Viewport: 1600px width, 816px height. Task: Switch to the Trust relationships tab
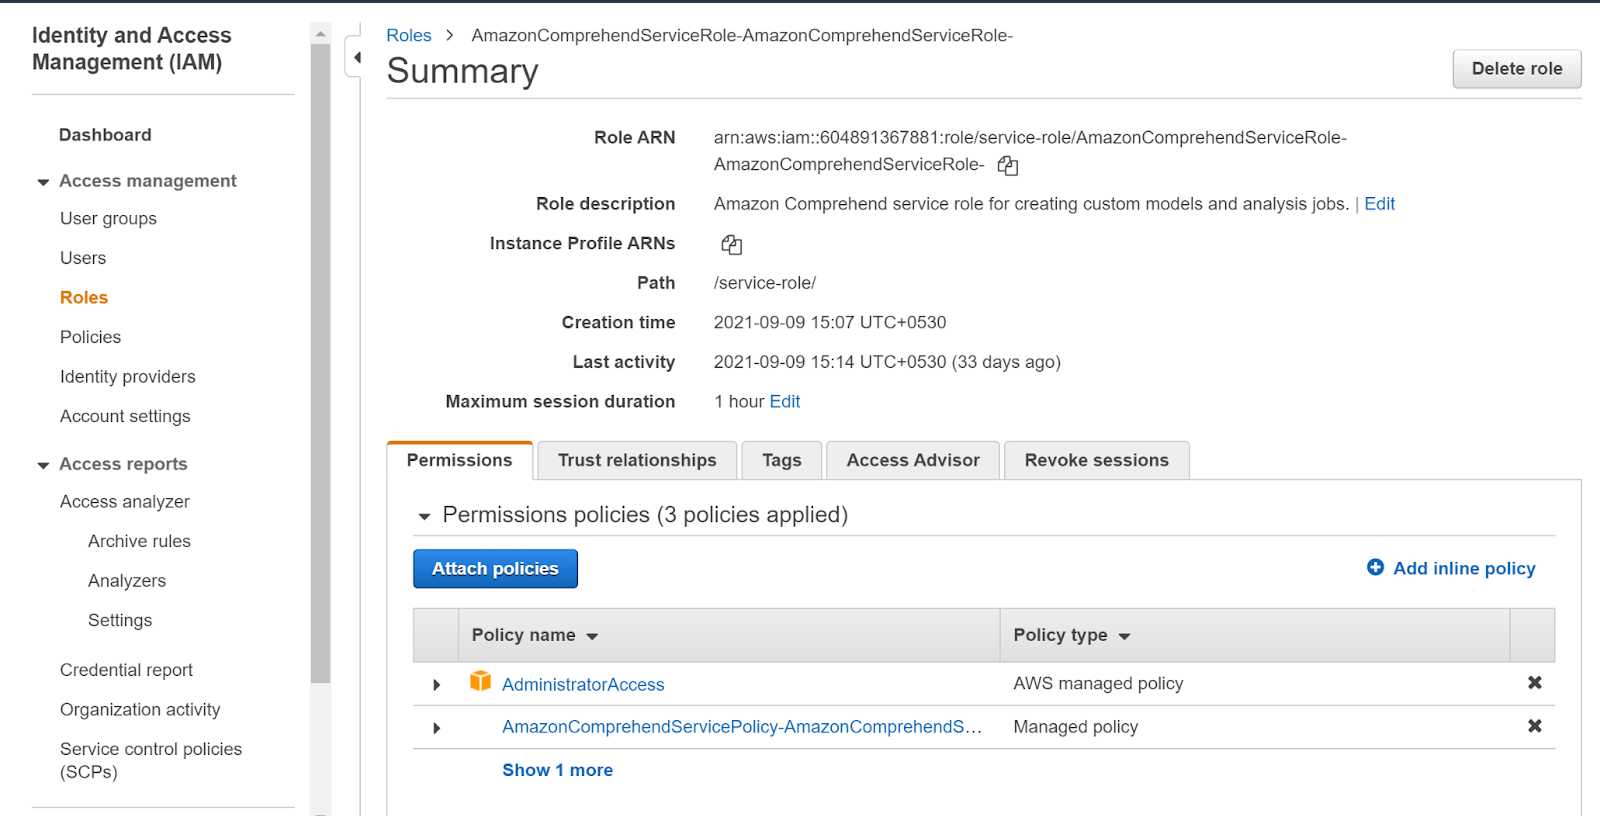click(637, 460)
